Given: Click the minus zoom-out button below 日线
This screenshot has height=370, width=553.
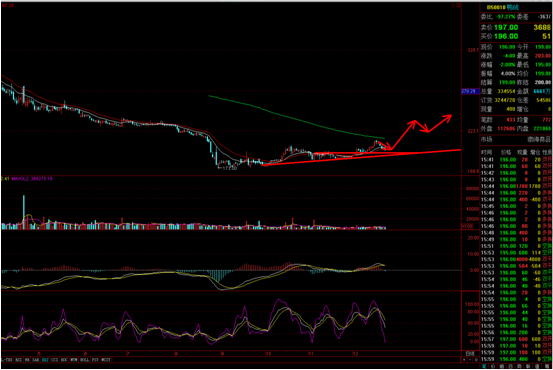Looking at the screenshot, I should pos(470,360).
